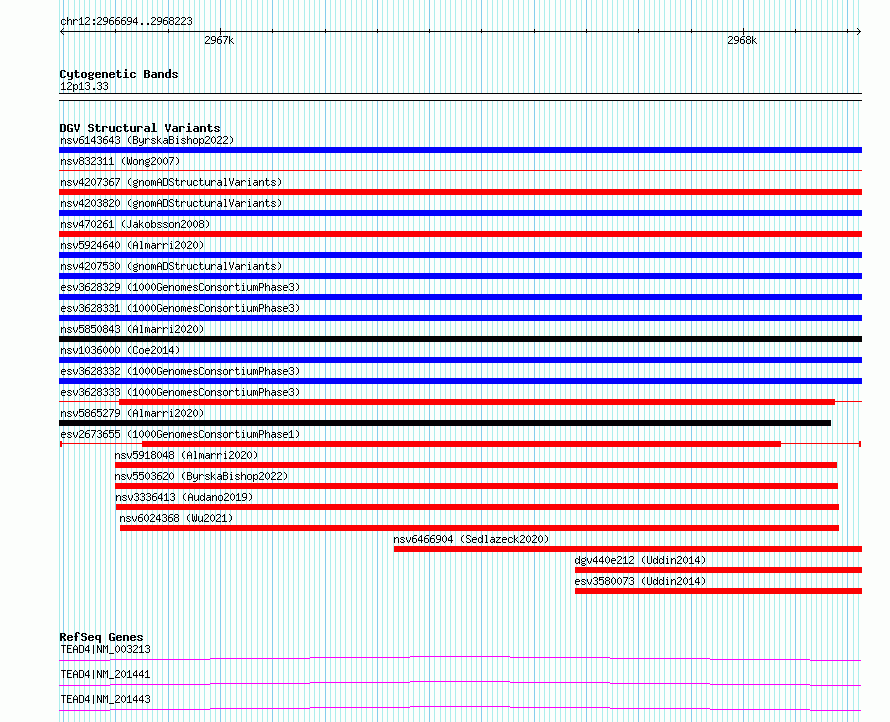890x722 pixels.
Task: Open gene label TEAD4|NM_003213
Action: pyautogui.click(x=105, y=649)
